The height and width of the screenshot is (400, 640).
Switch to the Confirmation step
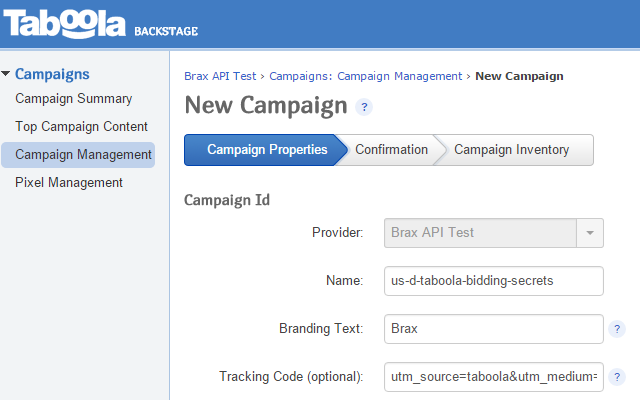[x=391, y=150]
